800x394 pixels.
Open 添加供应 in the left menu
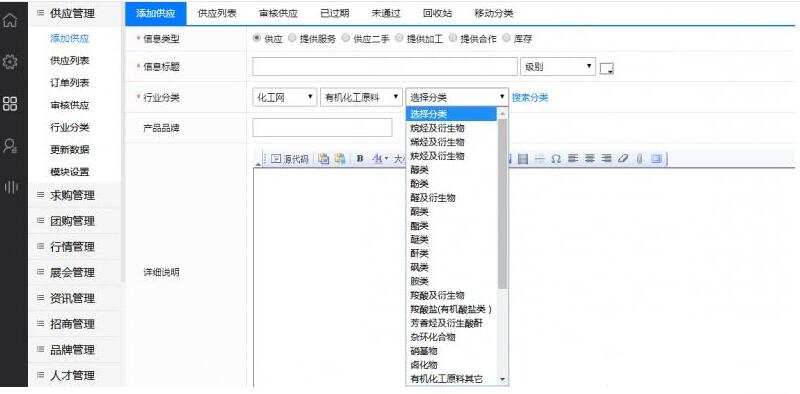pyautogui.click(x=70, y=38)
